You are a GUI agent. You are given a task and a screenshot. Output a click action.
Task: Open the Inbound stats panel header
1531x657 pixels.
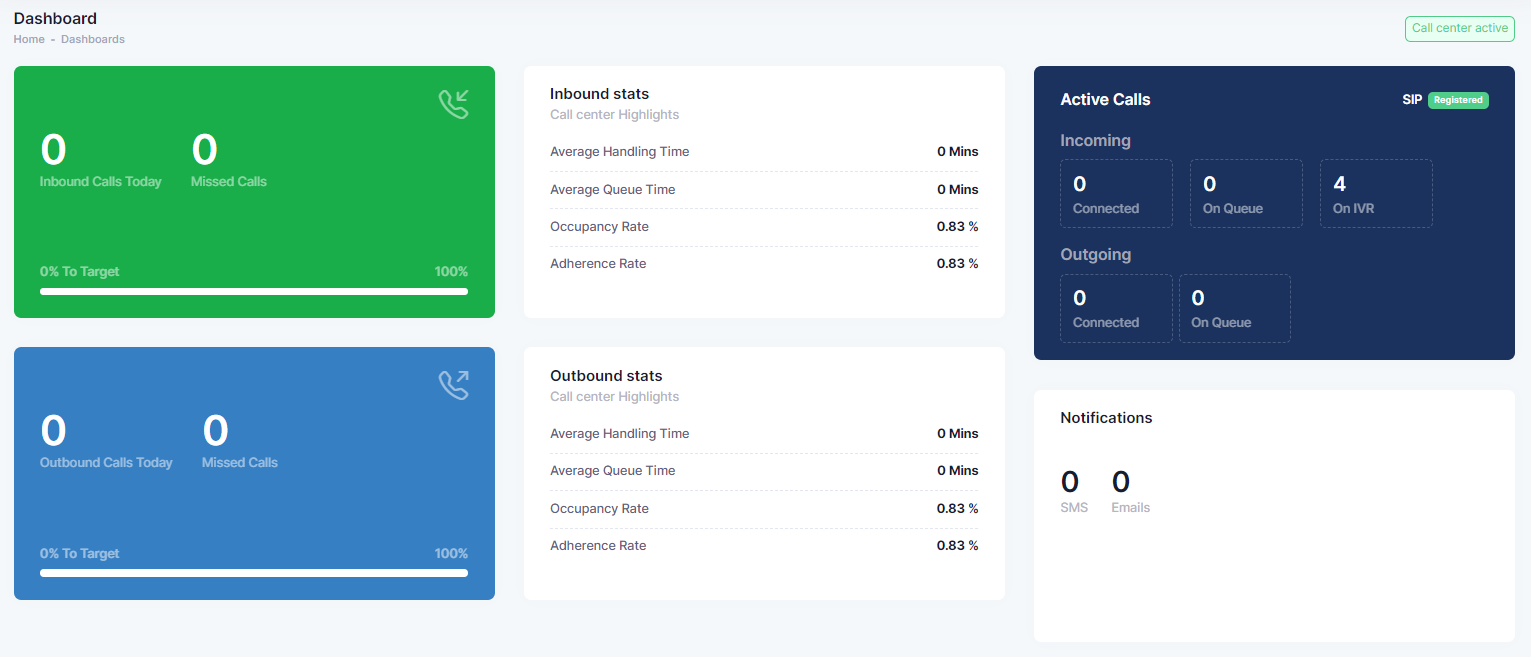[x=599, y=93]
